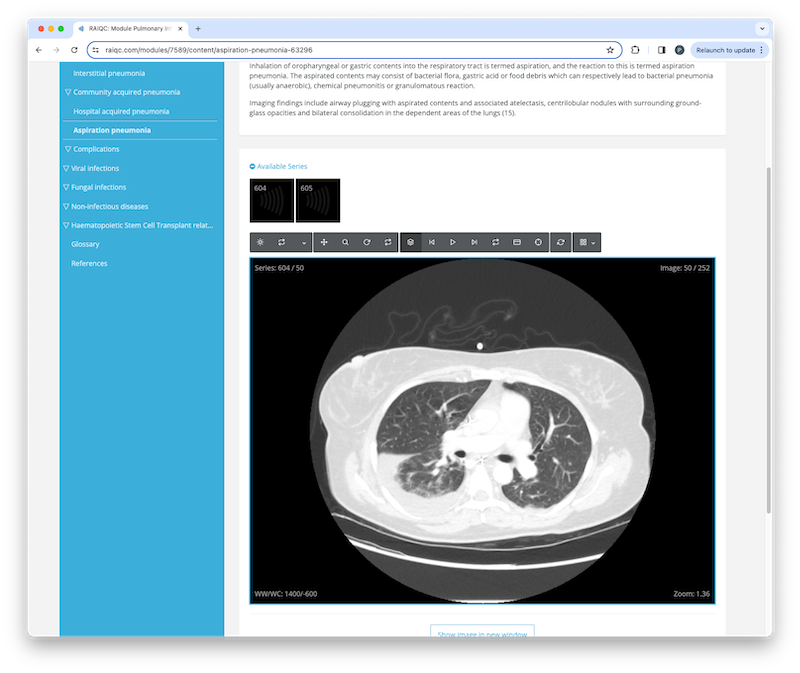
Task: Open the window preset dropdown arrow
Action: (x=304, y=242)
